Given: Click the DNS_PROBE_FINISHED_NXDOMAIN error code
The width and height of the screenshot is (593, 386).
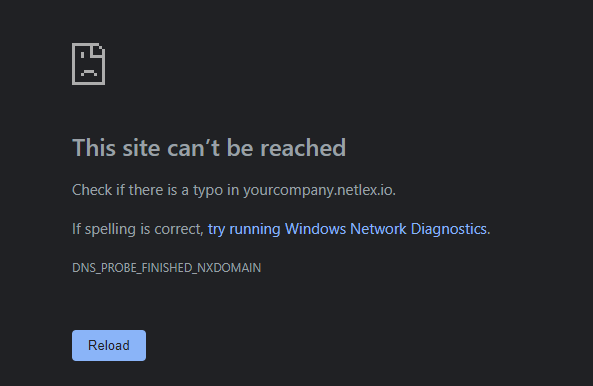Looking at the screenshot, I should pyautogui.click(x=166, y=268).
